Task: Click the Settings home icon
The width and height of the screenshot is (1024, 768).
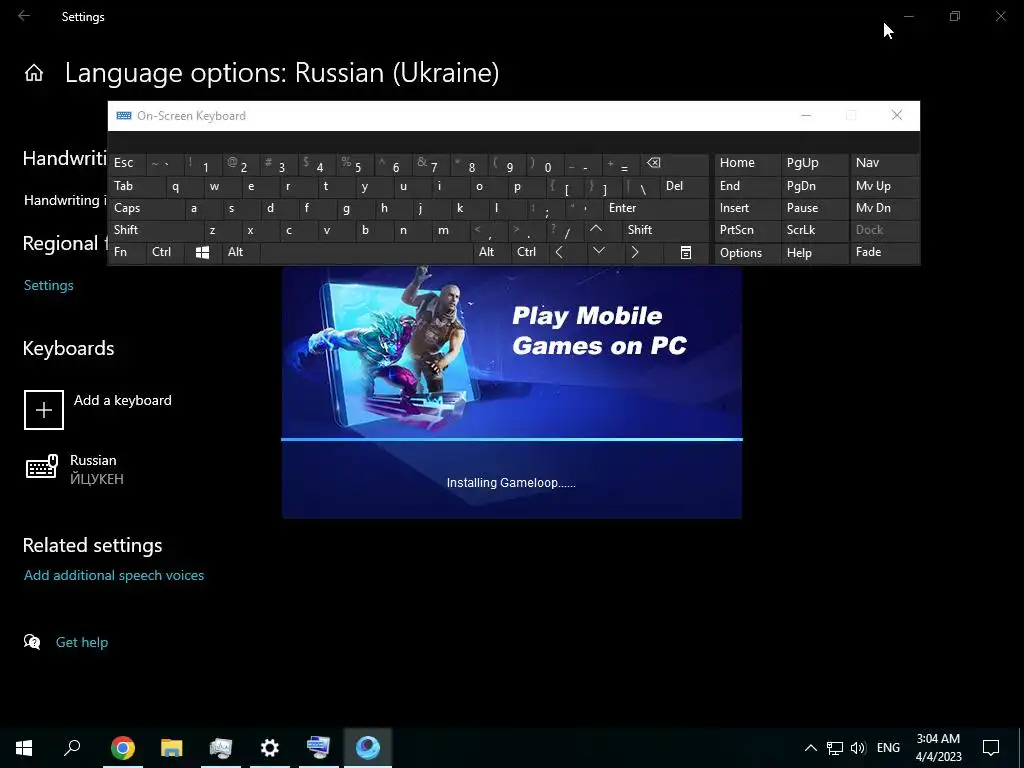Action: (34, 73)
